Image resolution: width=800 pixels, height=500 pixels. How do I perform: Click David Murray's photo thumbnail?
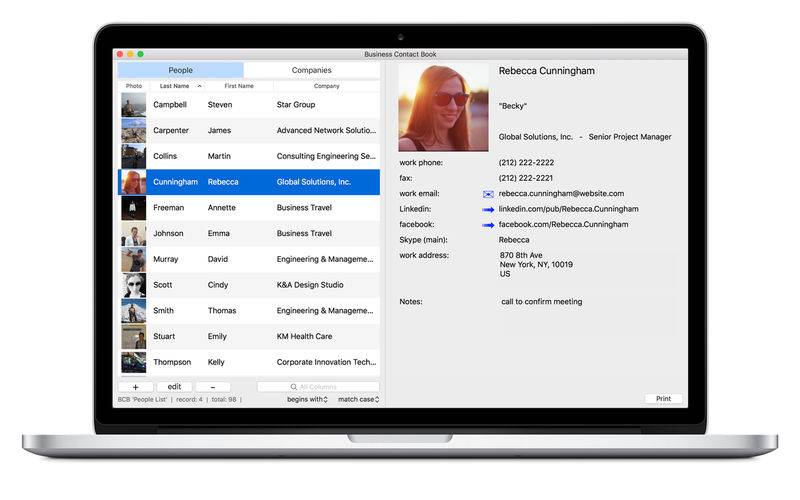[x=134, y=259]
